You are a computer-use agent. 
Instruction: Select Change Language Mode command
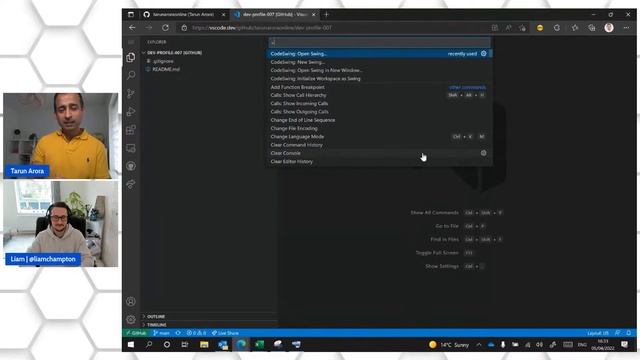pyautogui.click(x=380, y=136)
